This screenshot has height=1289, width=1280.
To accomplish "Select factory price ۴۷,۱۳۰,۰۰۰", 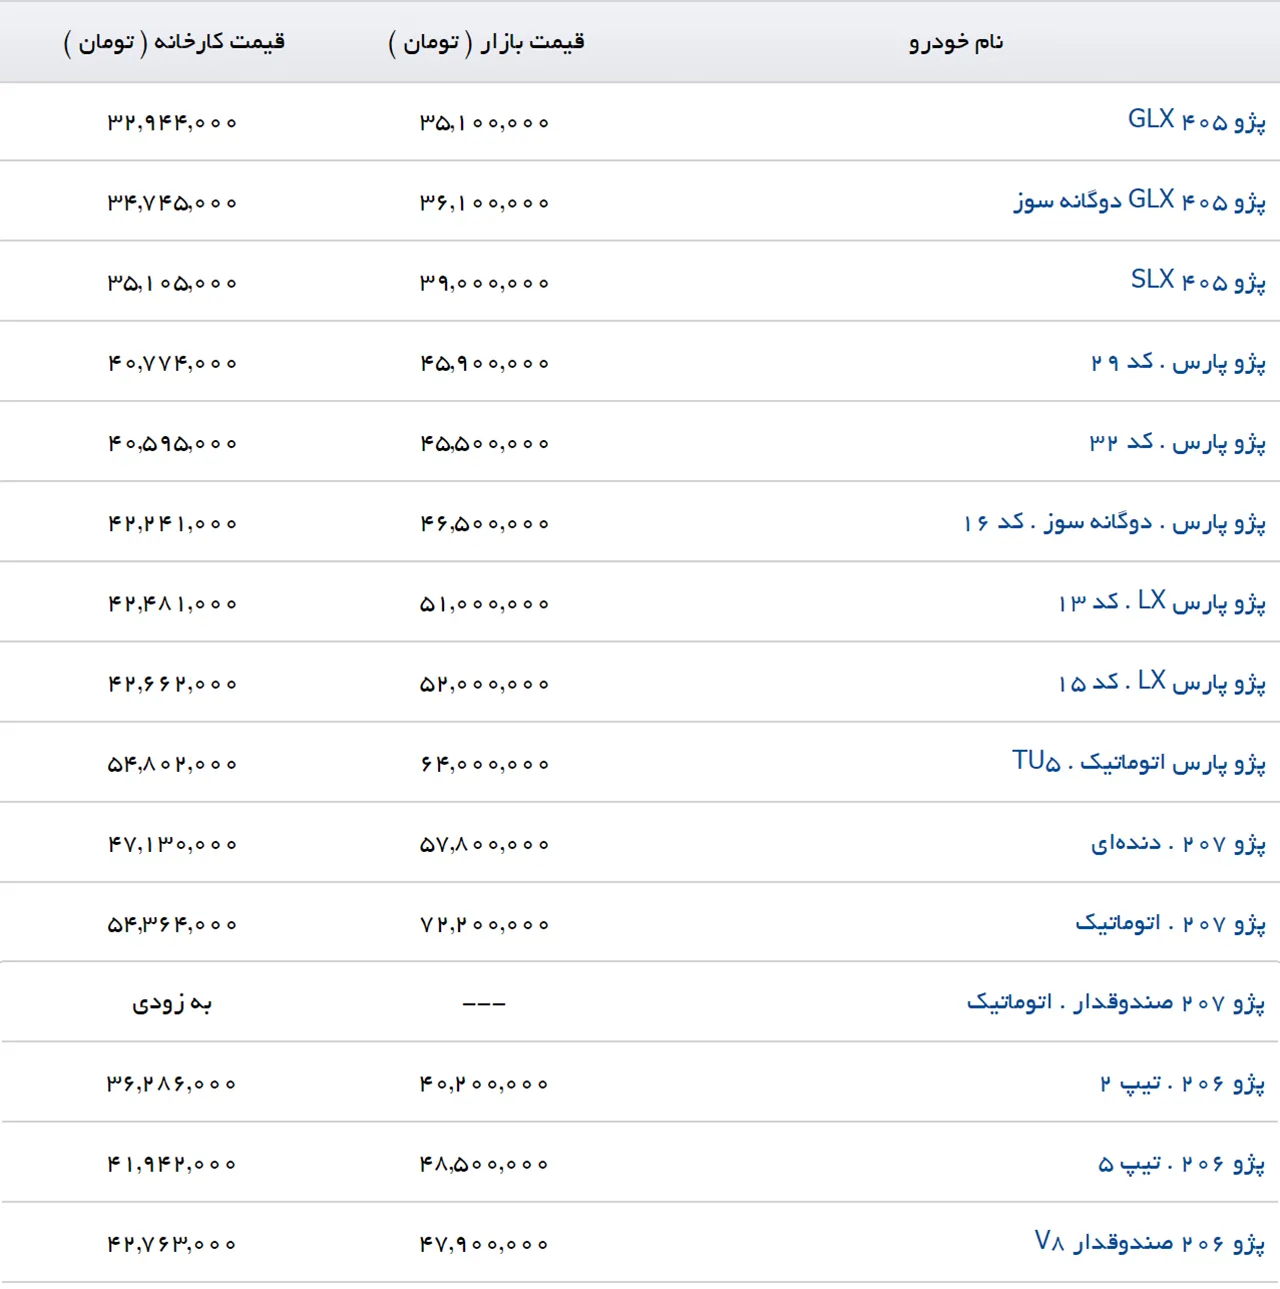I will (173, 844).
